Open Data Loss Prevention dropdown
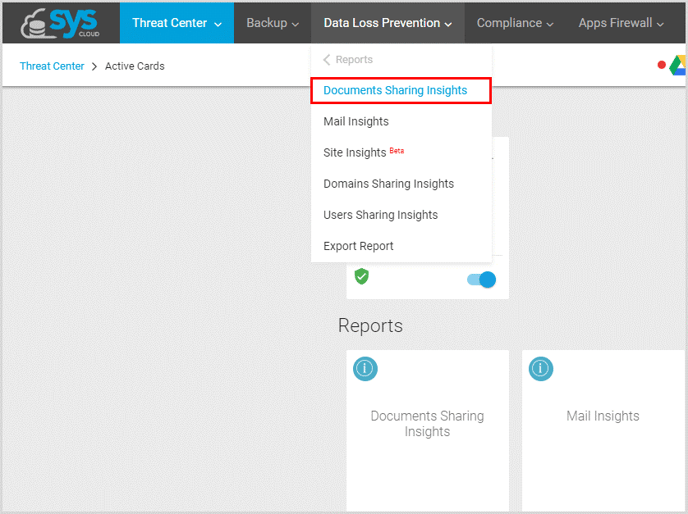This screenshot has width=688, height=514. 387,23
